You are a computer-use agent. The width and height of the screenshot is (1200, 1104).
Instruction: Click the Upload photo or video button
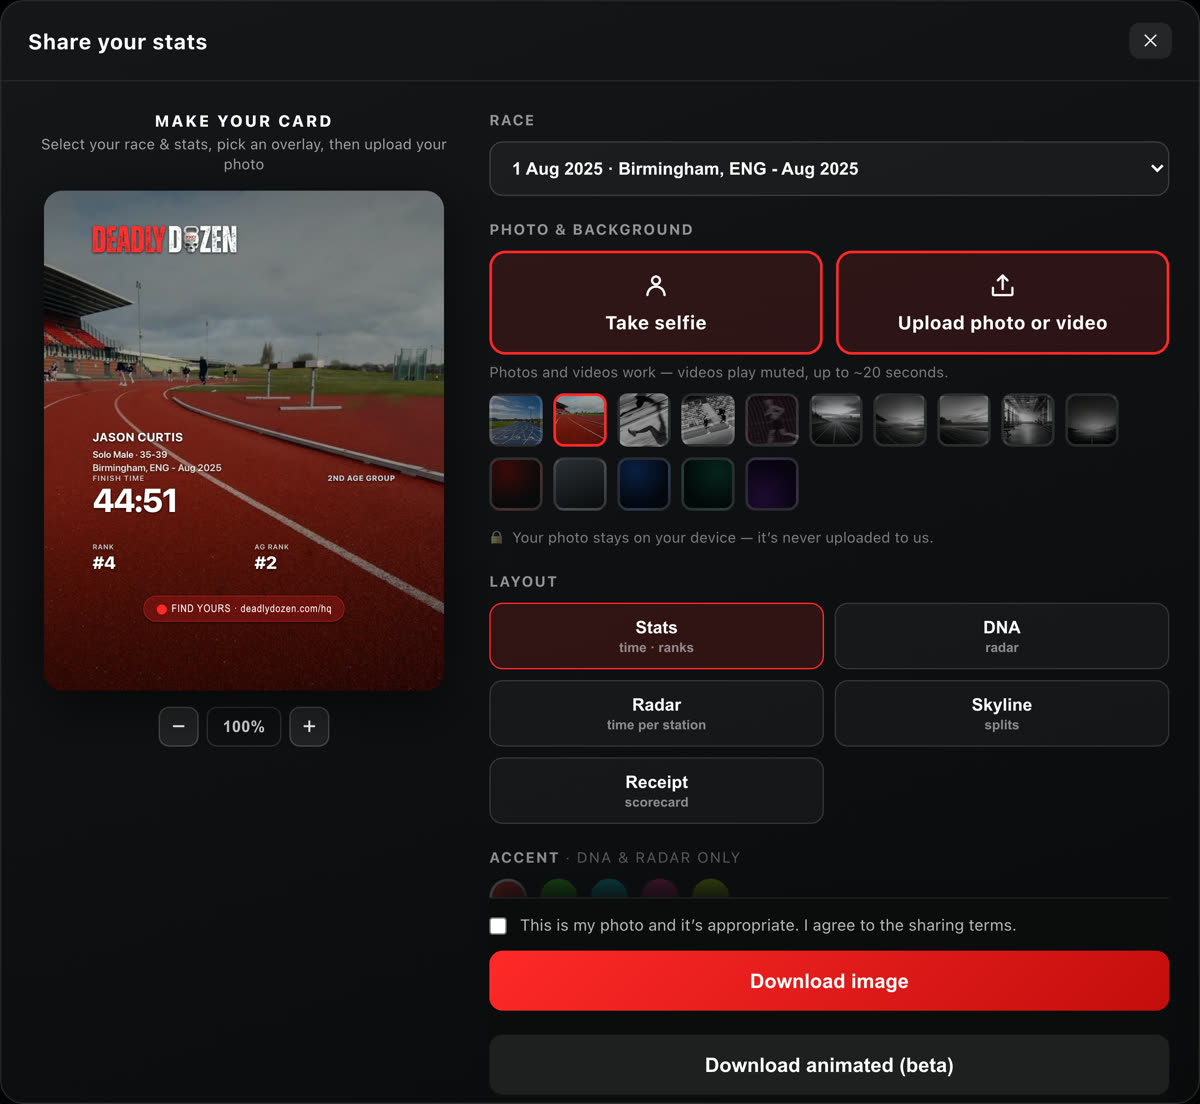pyautogui.click(x=1002, y=302)
